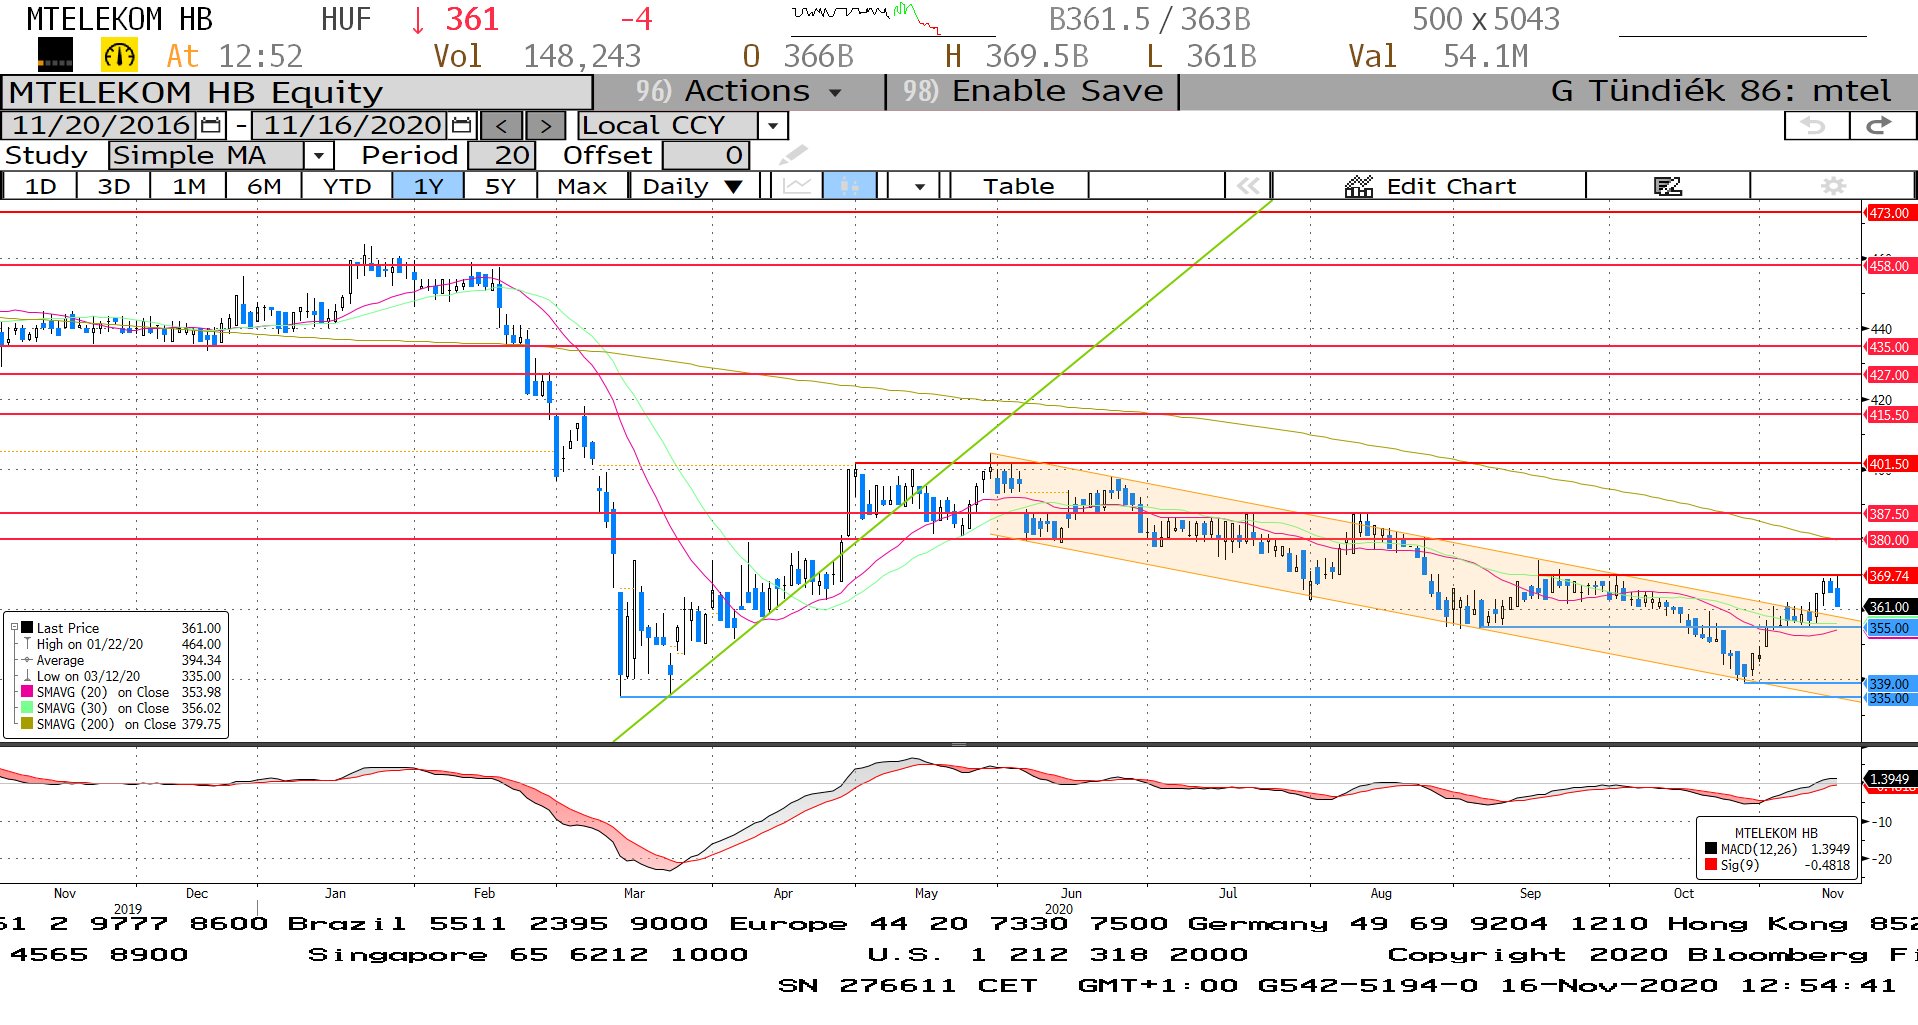Viewport: 1918px width, 1025px height.
Task: Click the black ticker logo square
Action: click(55, 55)
